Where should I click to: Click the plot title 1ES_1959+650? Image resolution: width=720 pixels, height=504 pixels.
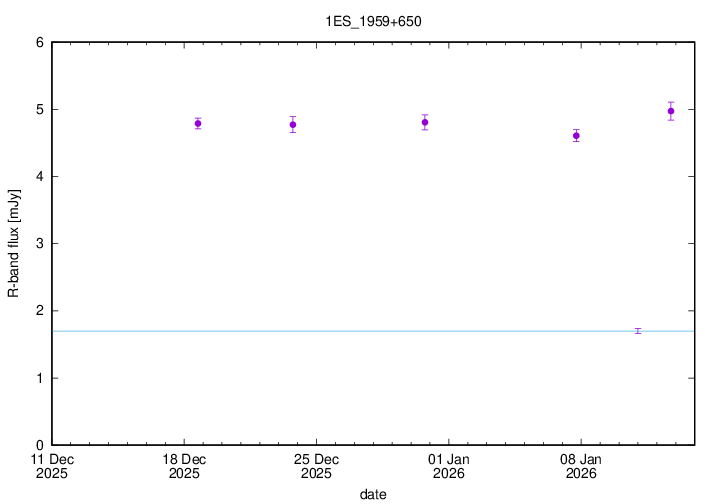tap(373, 21)
